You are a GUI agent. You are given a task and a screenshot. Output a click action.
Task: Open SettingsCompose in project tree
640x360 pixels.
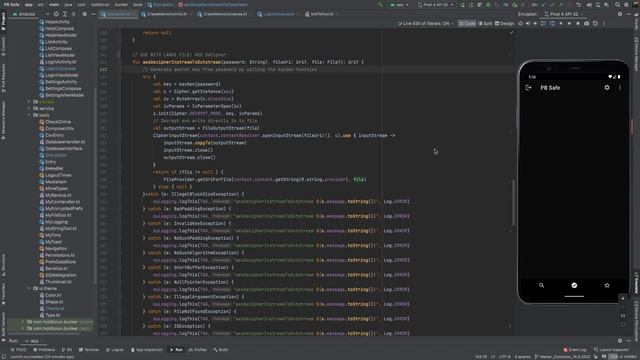pos(60,89)
